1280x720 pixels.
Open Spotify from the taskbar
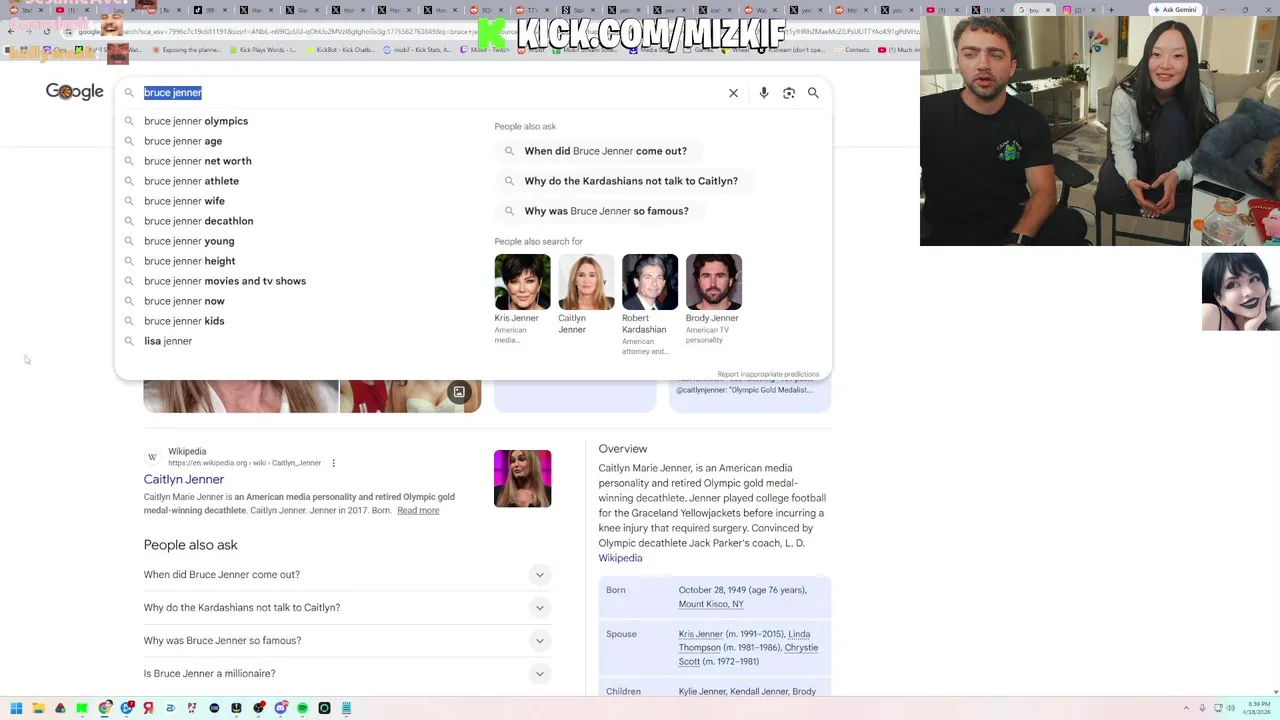(302, 708)
